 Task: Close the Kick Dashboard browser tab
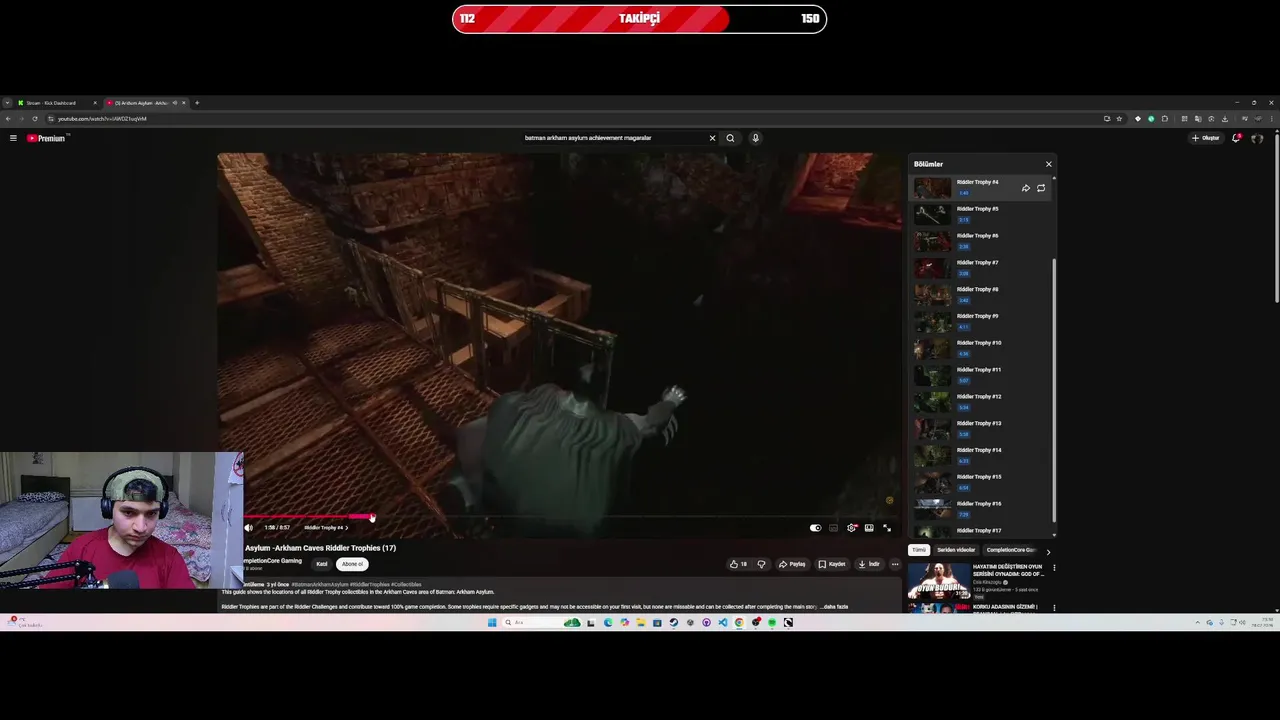click(x=95, y=103)
